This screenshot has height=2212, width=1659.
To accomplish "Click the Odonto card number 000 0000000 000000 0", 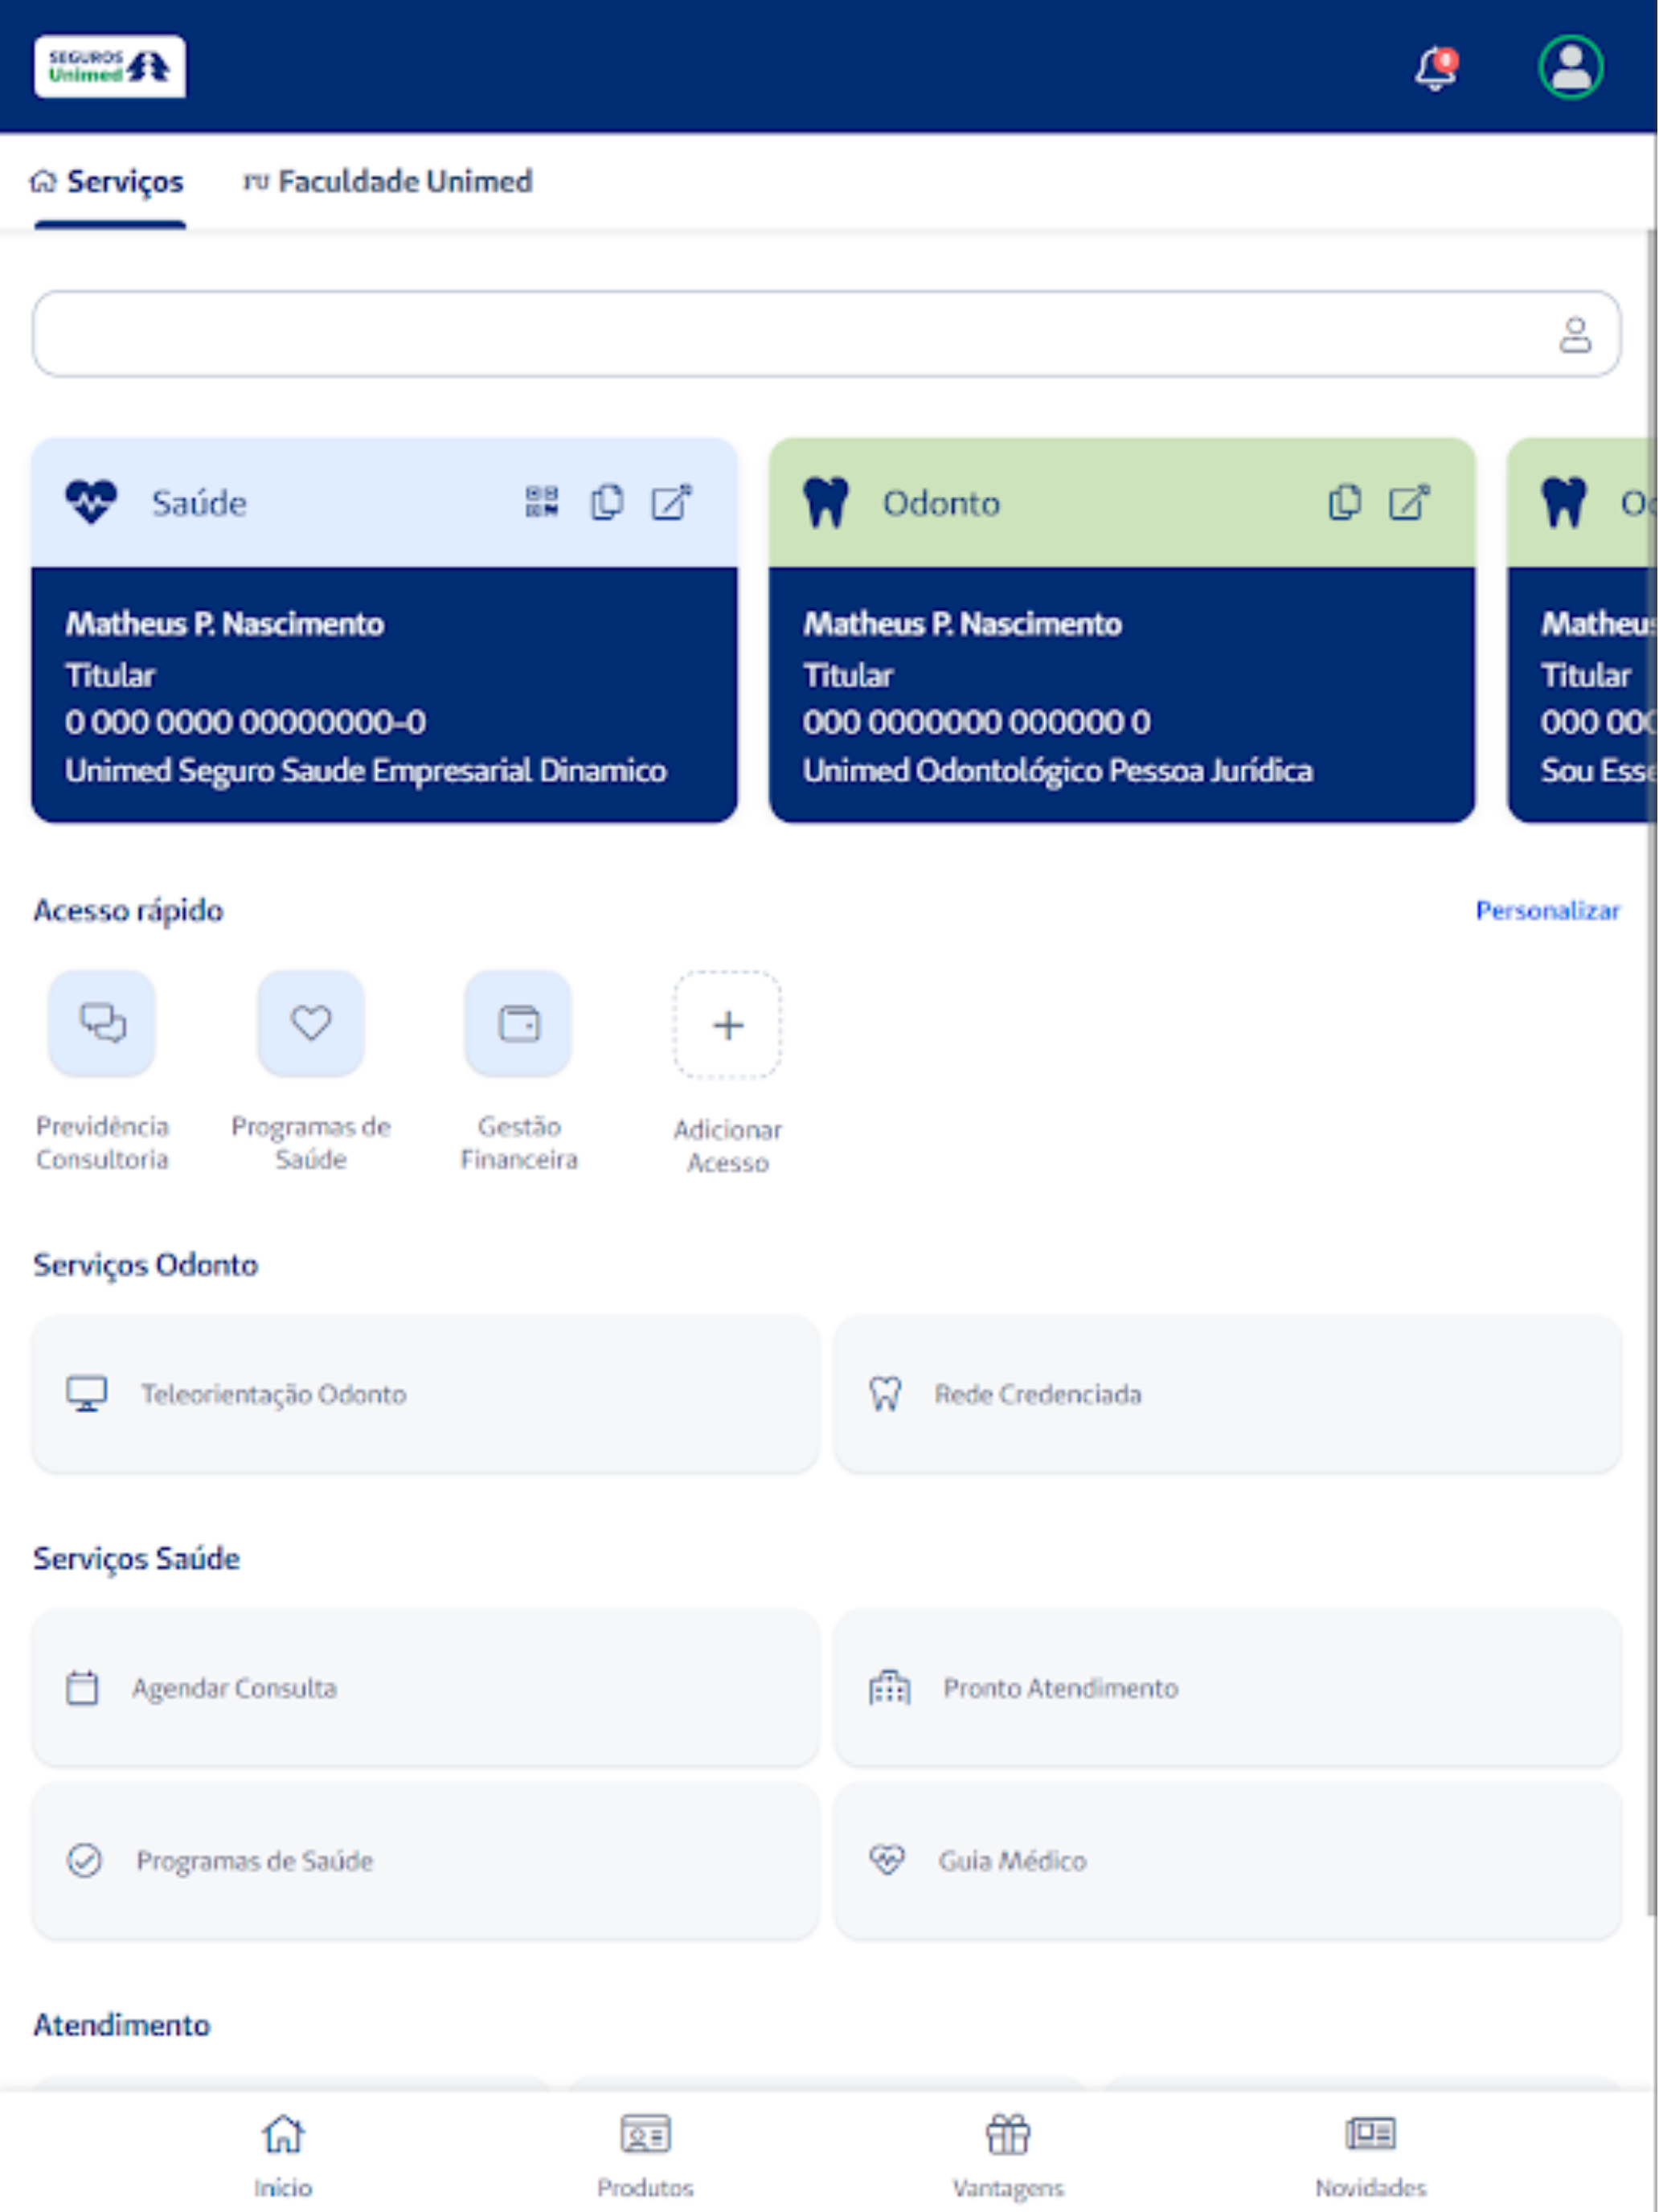I will [x=977, y=722].
